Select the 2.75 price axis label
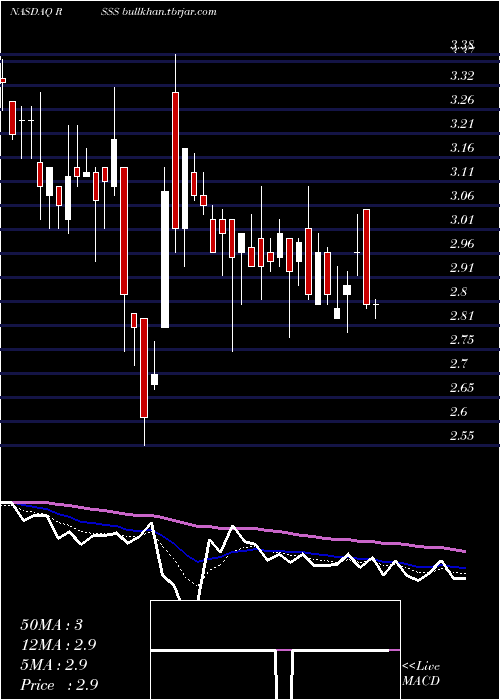 [x=462, y=341]
